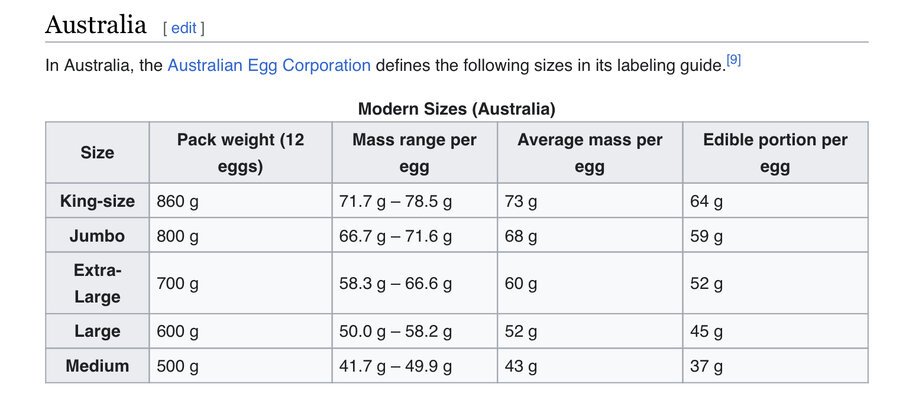Select the Large row label

[97, 331]
